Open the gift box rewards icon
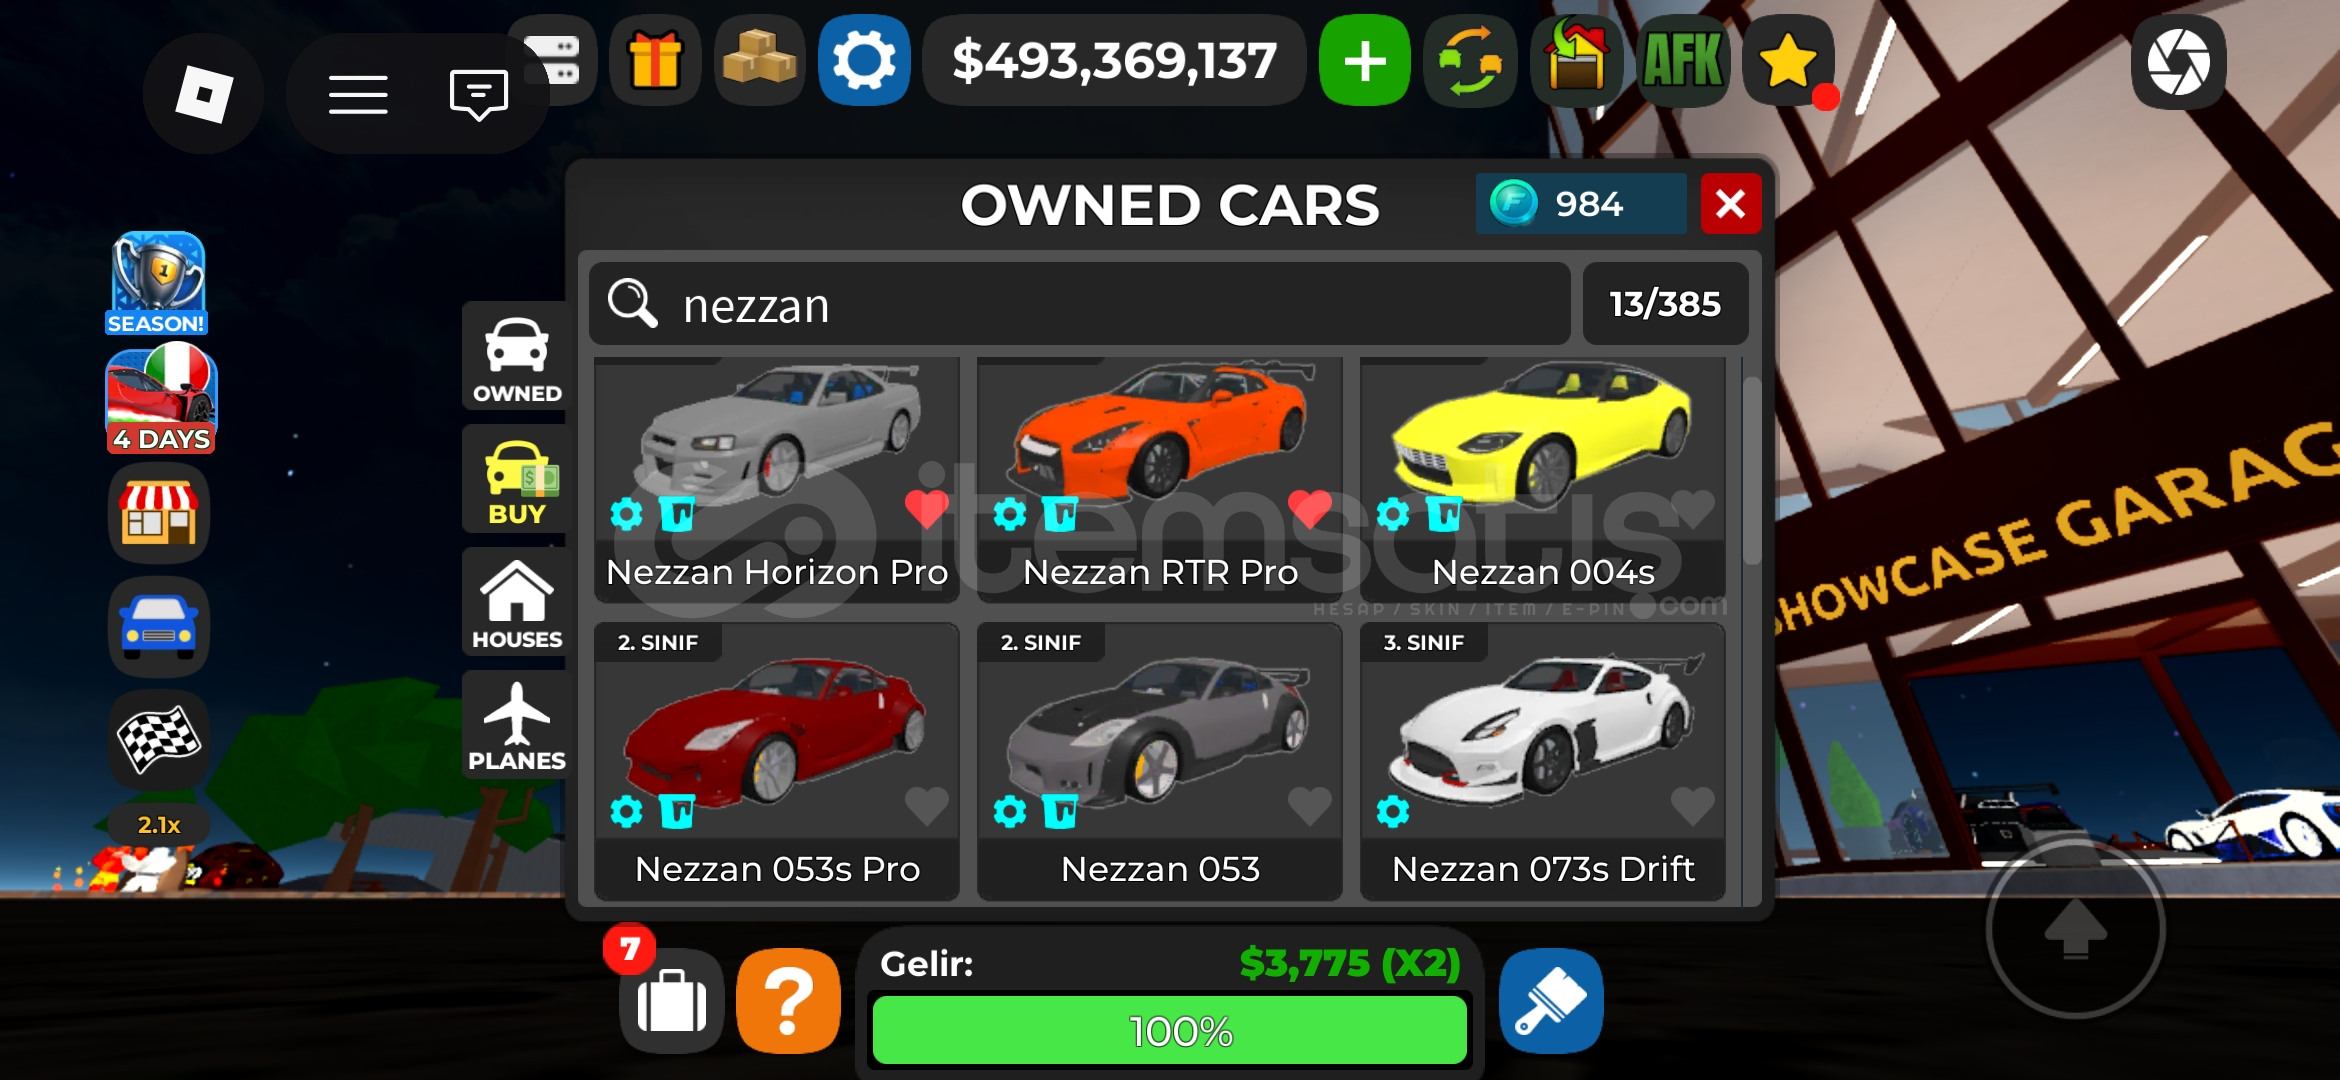This screenshot has width=2340, height=1080. tap(655, 60)
